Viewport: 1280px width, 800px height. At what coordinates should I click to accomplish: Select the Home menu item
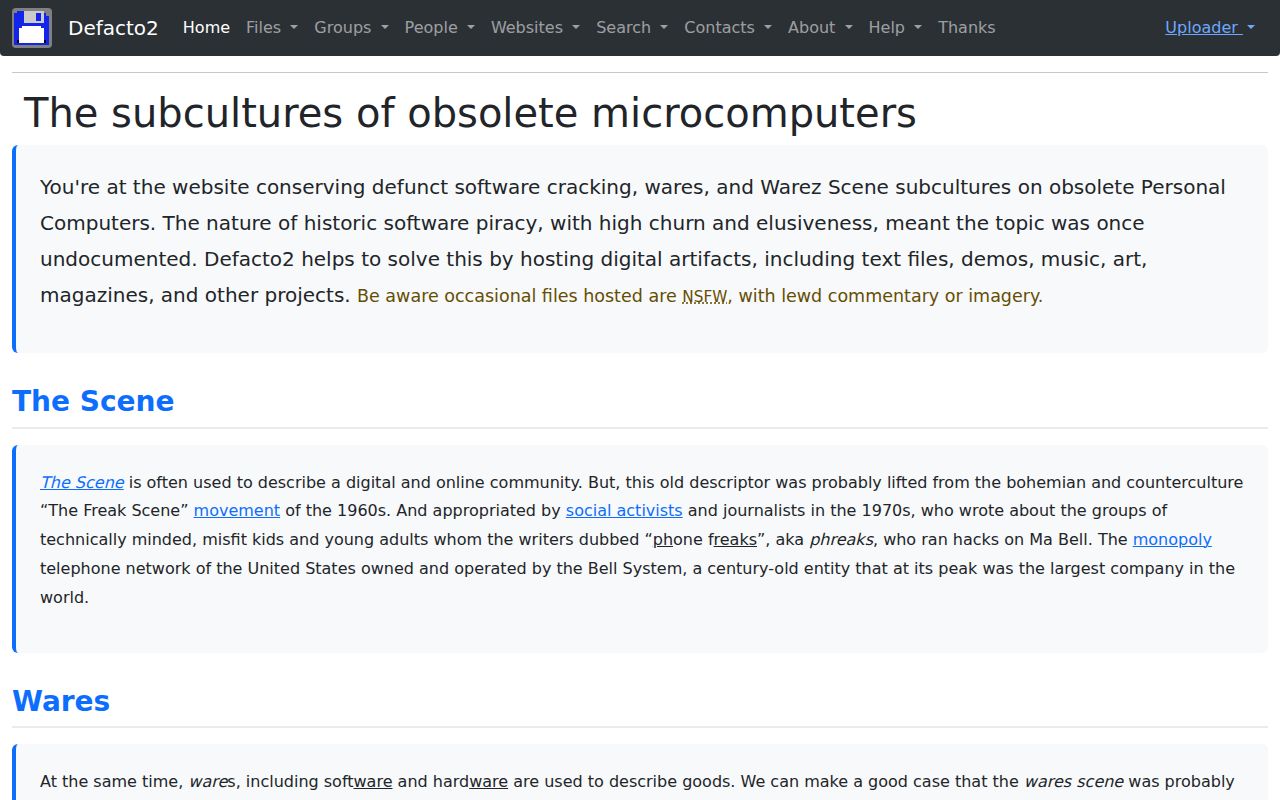(x=206, y=27)
